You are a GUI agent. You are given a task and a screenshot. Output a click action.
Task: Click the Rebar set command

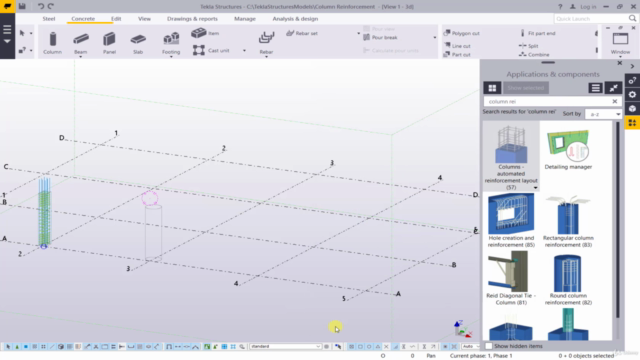point(302,33)
